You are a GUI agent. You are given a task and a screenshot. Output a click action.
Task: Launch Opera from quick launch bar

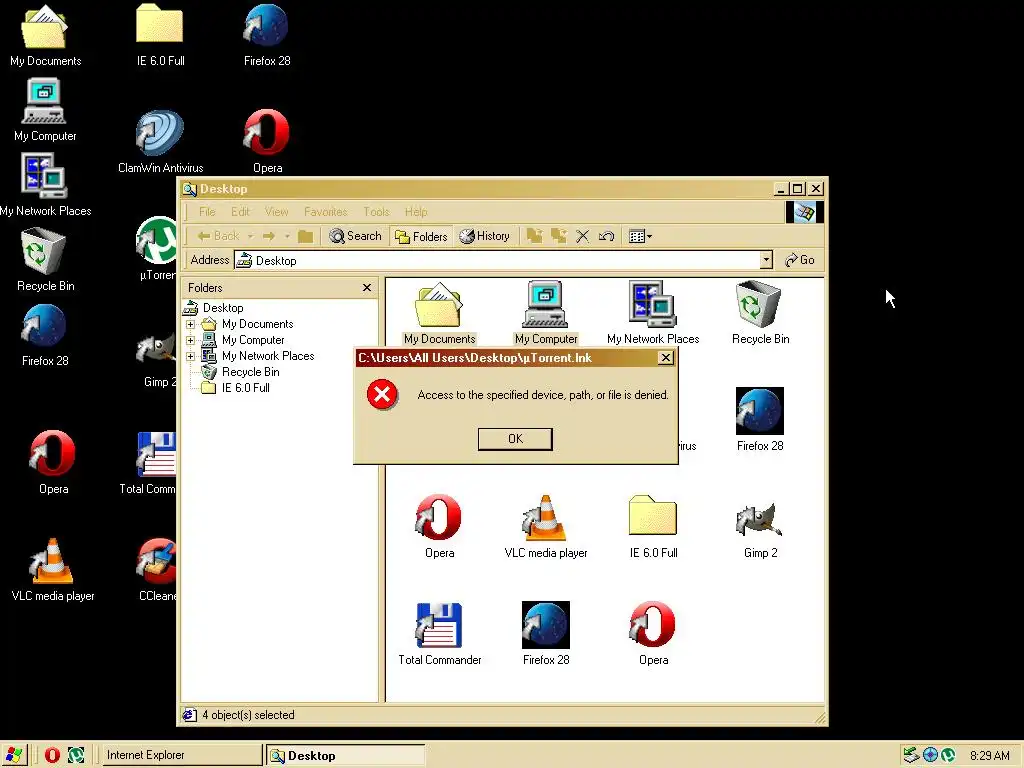pos(52,755)
